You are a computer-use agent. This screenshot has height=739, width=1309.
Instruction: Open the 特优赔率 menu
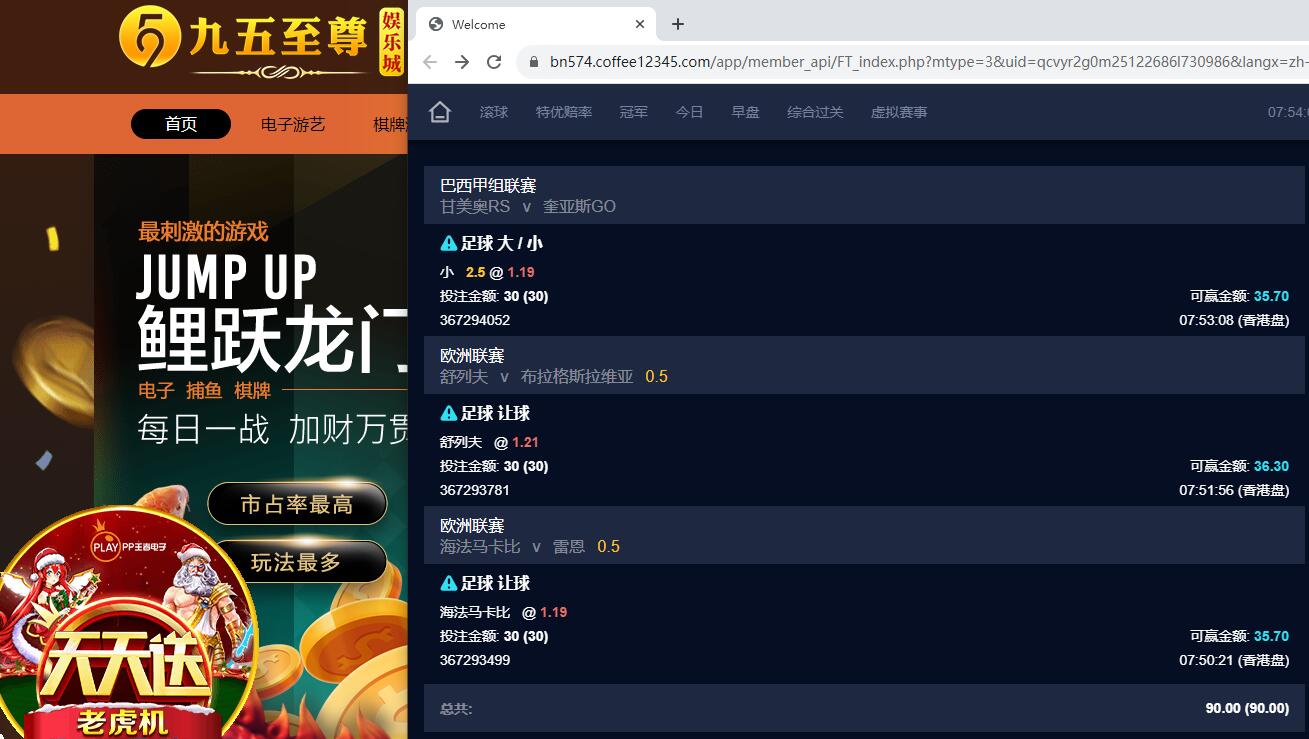(x=564, y=112)
